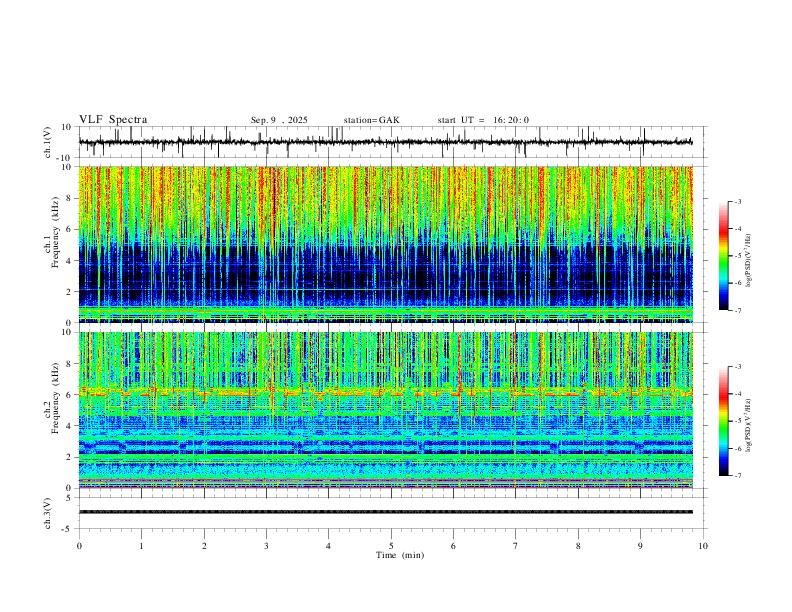The image size is (792, 612).
Task: Click the 'ch.3(V)' axis label
Action: (48, 513)
